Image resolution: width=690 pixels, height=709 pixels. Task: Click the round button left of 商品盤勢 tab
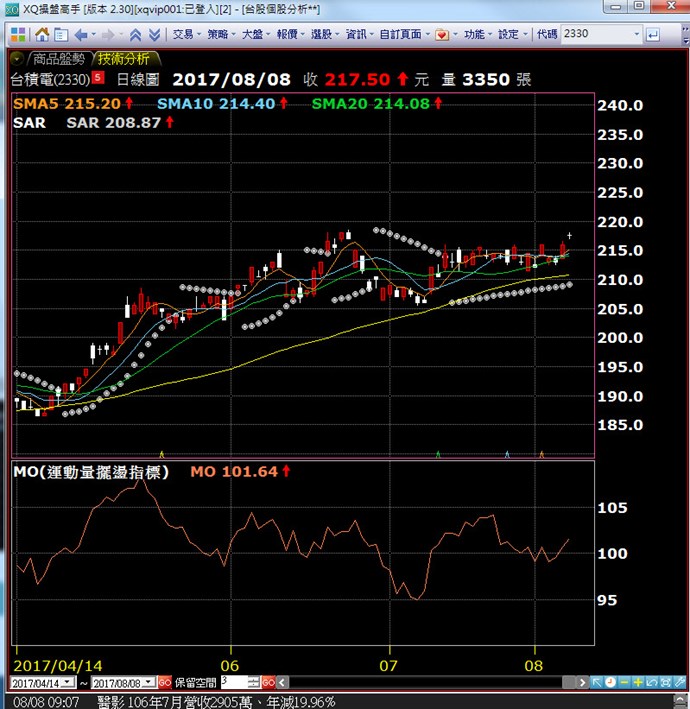(x=17, y=59)
